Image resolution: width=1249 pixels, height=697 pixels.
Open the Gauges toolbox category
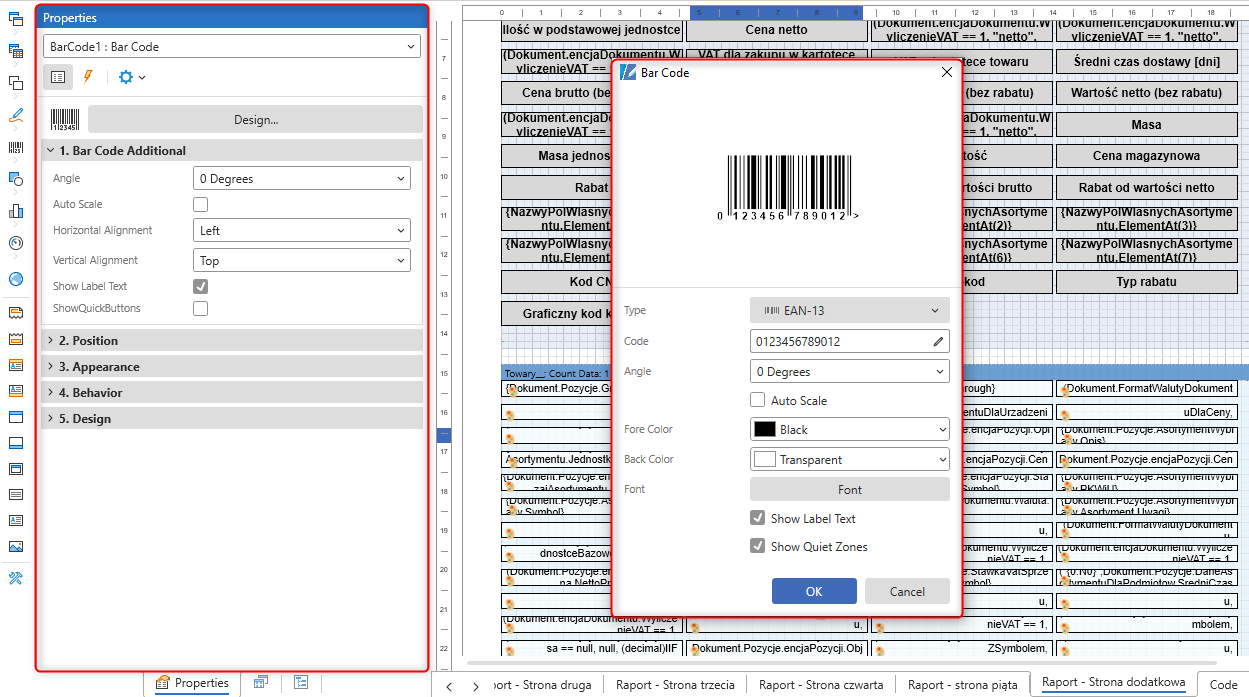coord(16,243)
